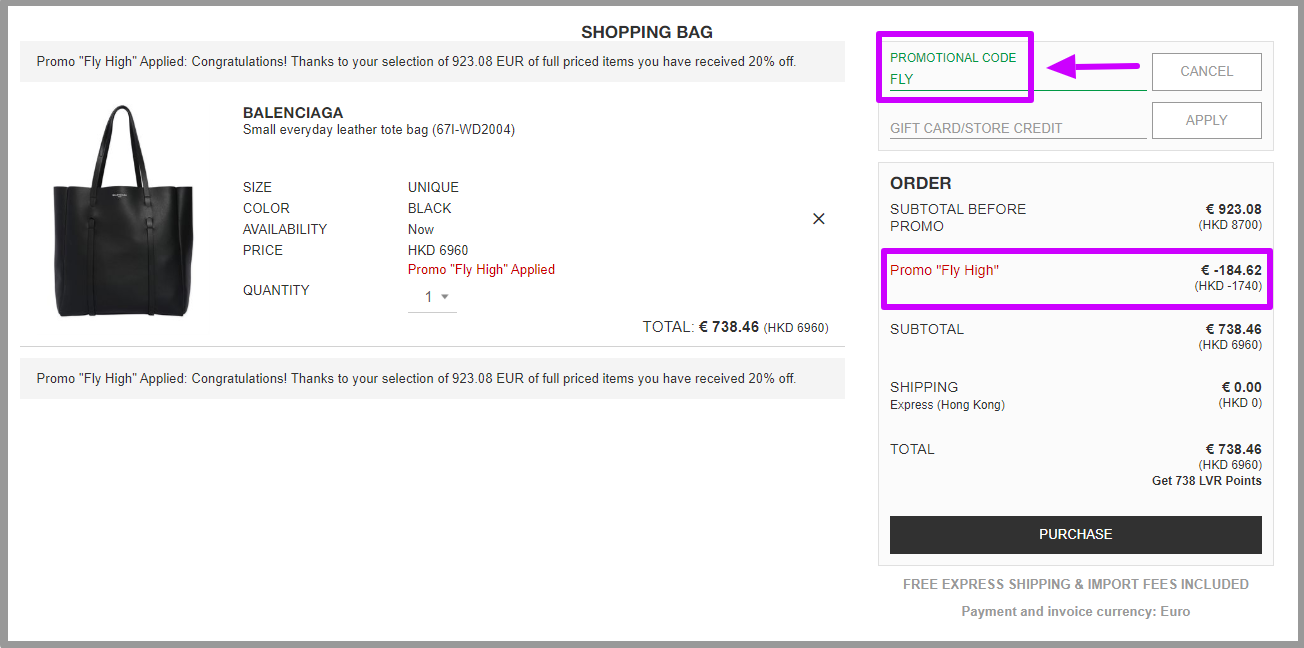
Task: Click the red Promo "Fly High" Applied text under price
Action: [x=481, y=270]
